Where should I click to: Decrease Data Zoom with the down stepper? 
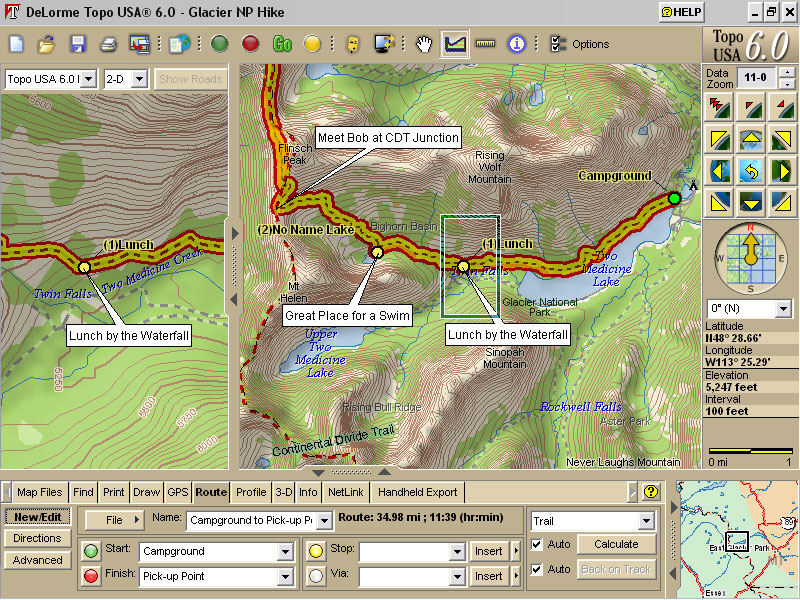(x=787, y=84)
